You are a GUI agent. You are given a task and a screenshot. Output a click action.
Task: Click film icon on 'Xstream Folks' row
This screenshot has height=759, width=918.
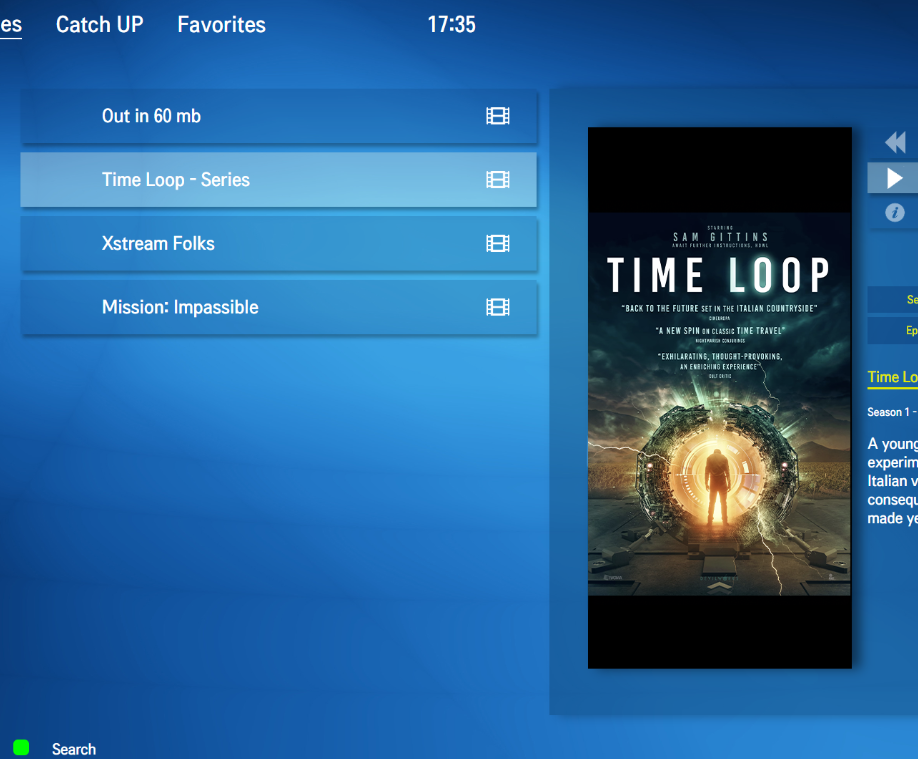click(498, 244)
